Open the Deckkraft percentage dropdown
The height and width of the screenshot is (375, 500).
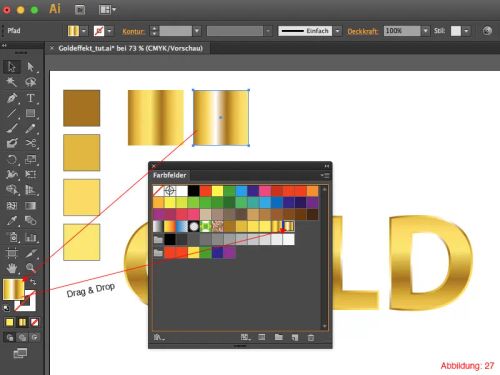click(425, 31)
